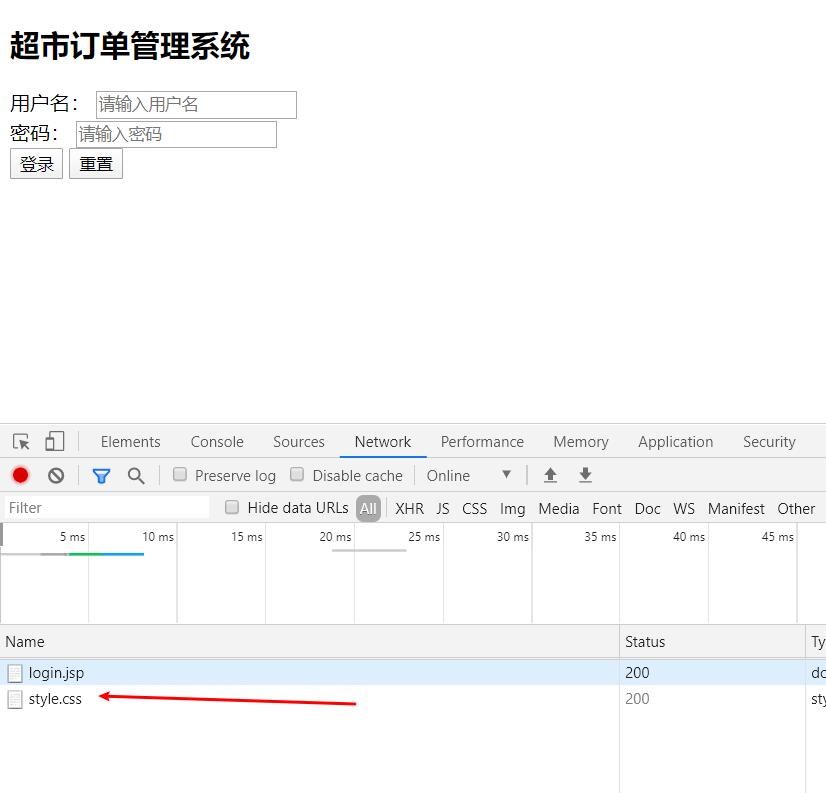826x793 pixels.
Task: Import HAR file with upload arrow
Action: (550, 475)
